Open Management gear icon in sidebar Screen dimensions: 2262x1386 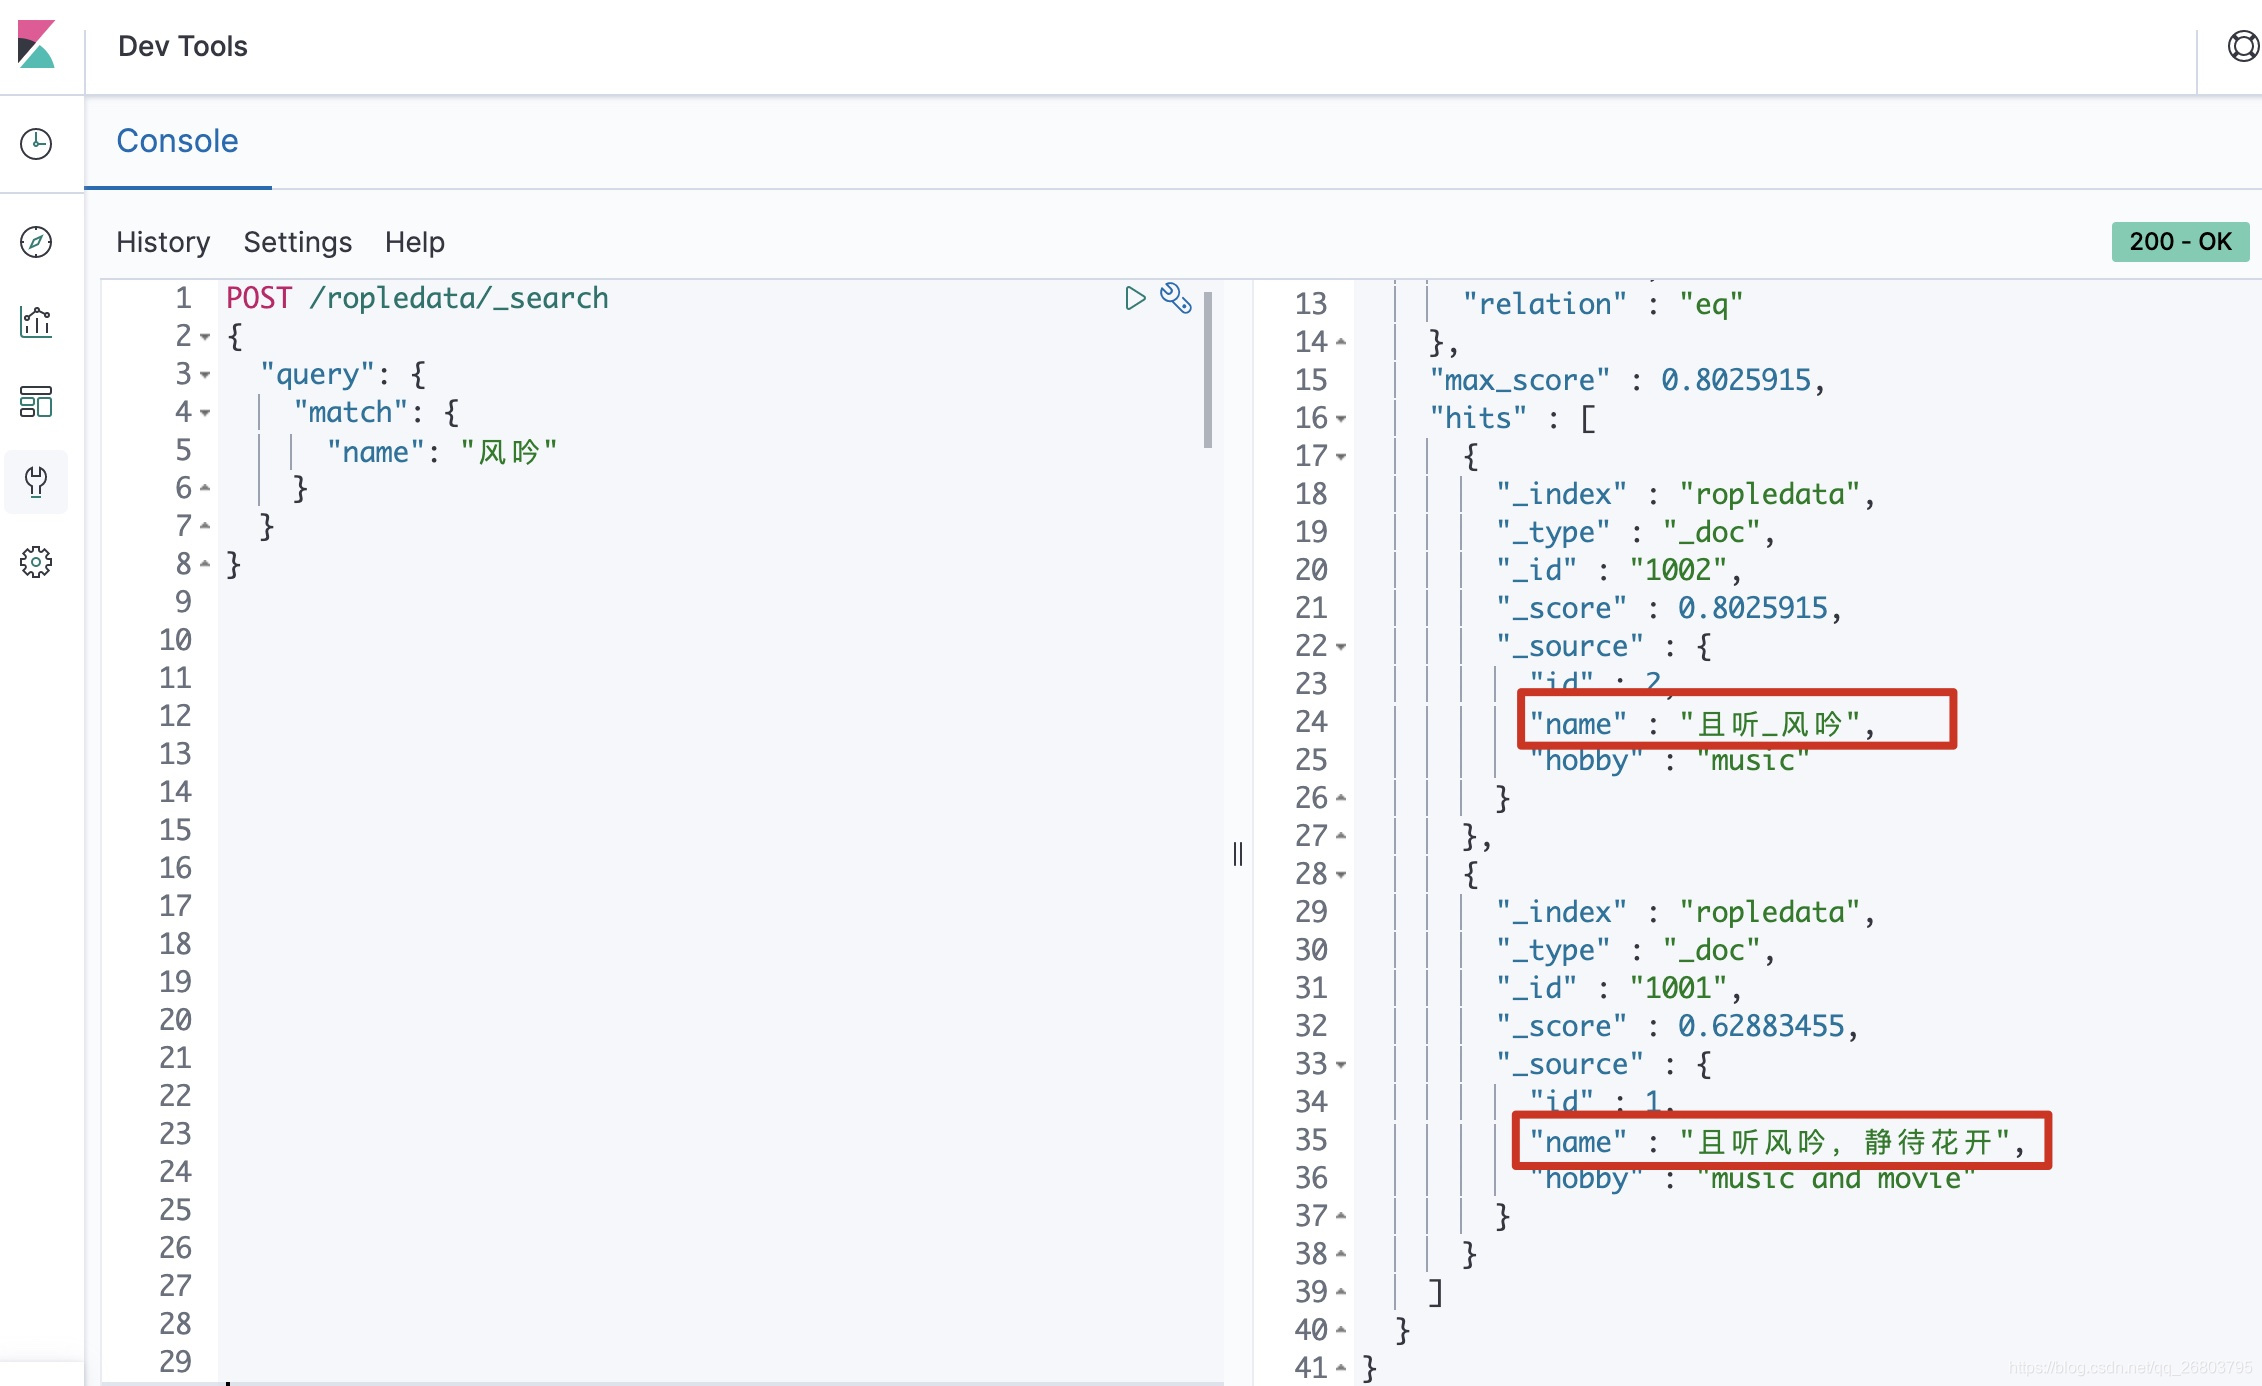click(36, 561)
